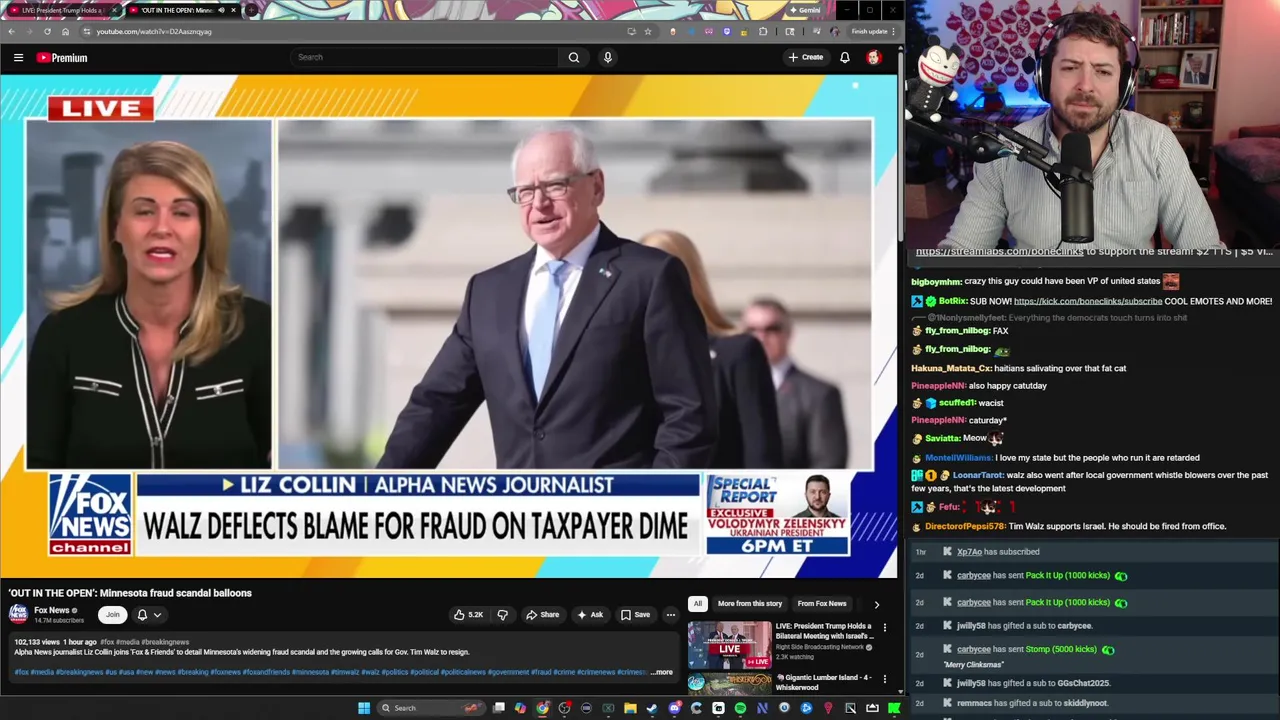Save the video to a playlist

[636, 614]
